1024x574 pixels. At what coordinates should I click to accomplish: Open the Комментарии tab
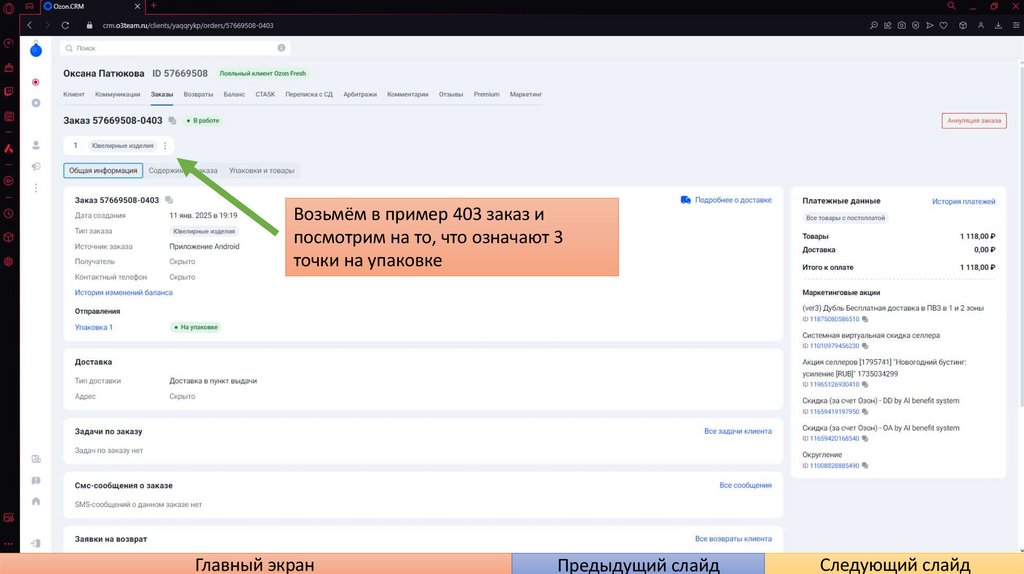click(408, 95)
